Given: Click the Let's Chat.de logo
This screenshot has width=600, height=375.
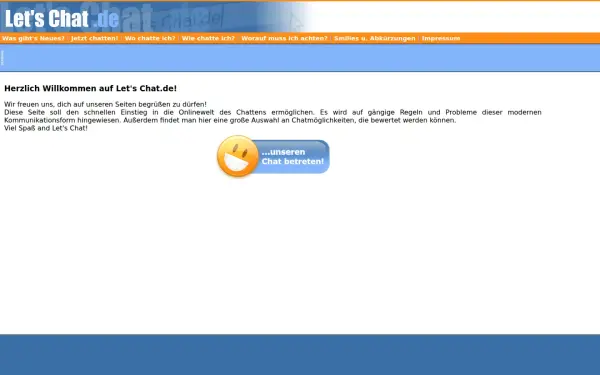Looking at the screenshot, I should (x=62, y=18).
